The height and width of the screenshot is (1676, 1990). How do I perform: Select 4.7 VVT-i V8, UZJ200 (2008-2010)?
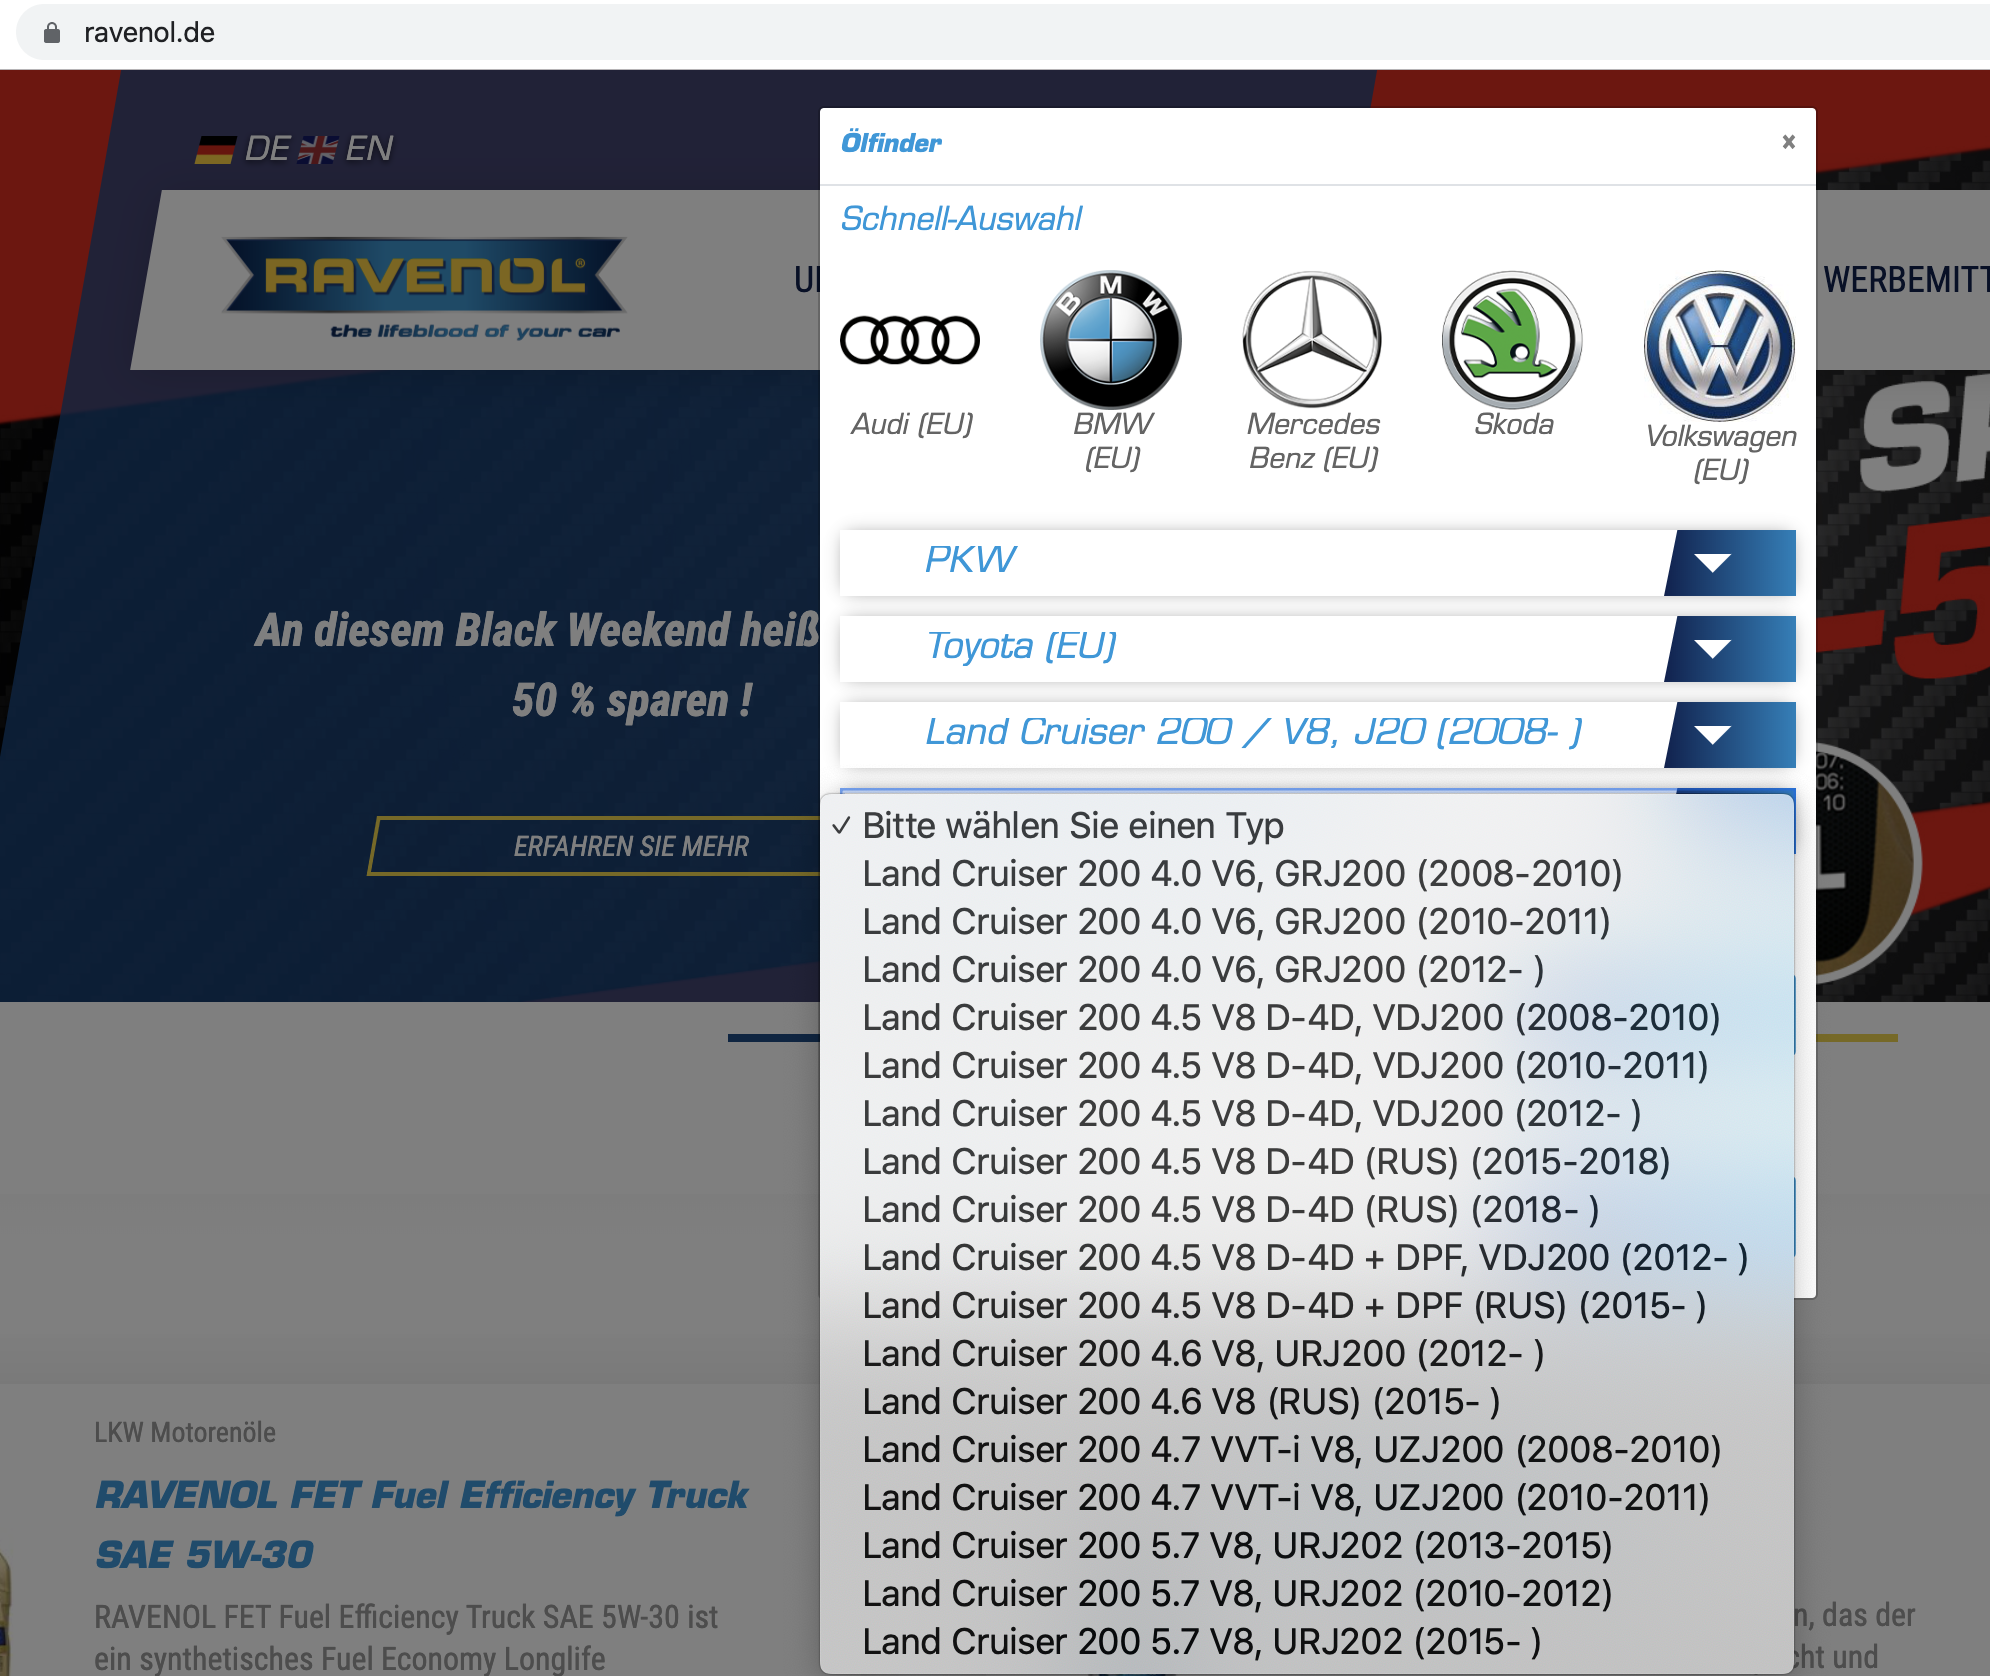(1306, 1450)
